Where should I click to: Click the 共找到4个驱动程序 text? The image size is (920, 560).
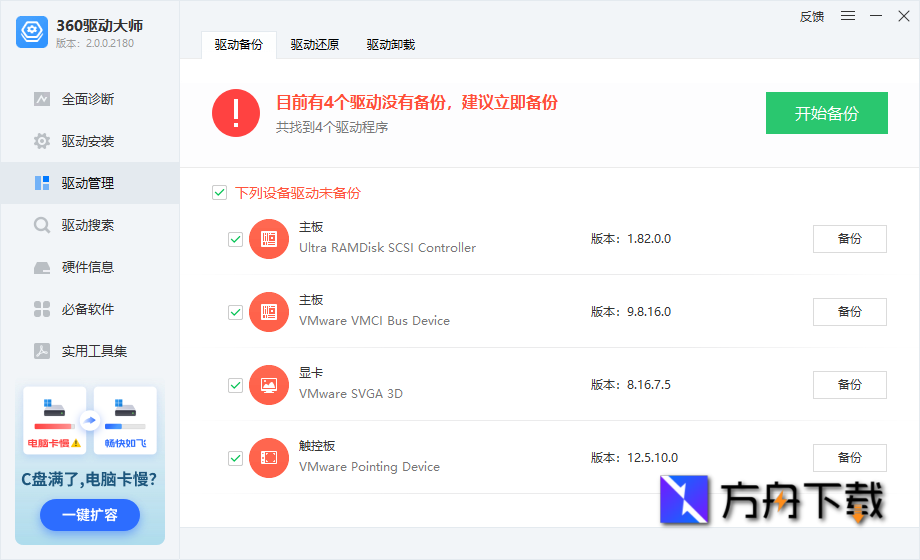click(x=332, y=127)
